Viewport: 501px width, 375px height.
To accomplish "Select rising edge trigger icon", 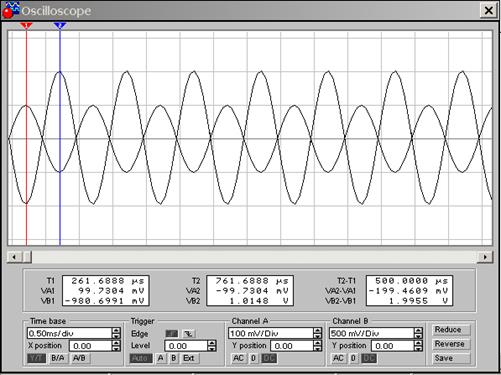I will coord(172,334).
